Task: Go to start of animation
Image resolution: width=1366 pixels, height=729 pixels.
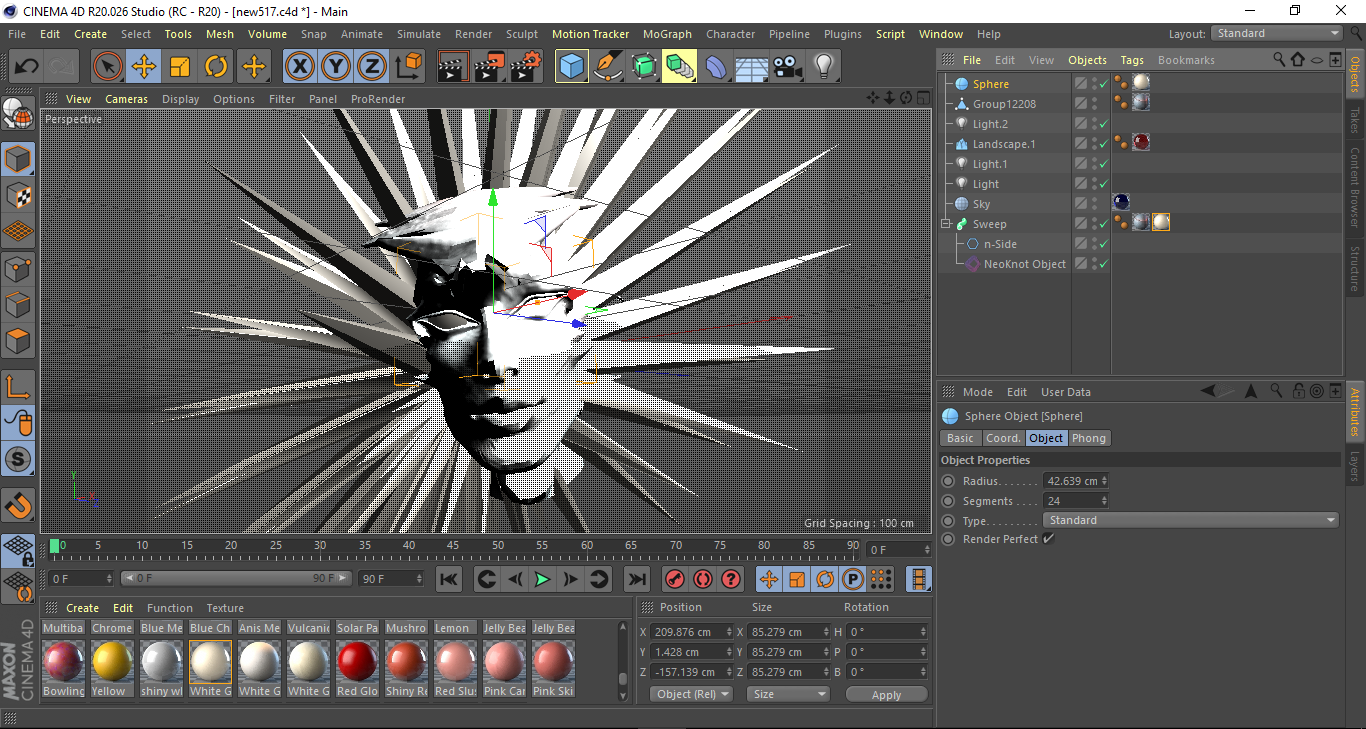Action: click(449, 579)
